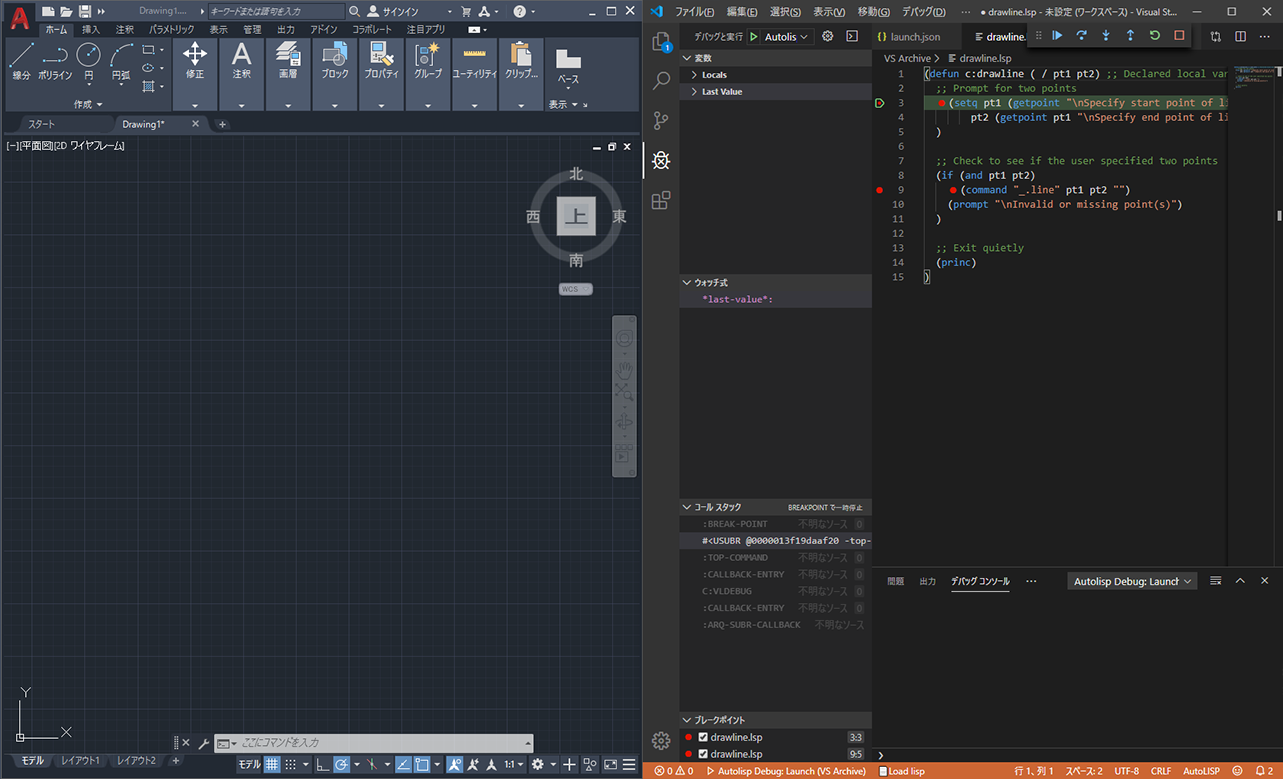The height and width of the screenshot is (779, 1283).
Task: Click the debug Continue button
Action: tap(1057, 36)
